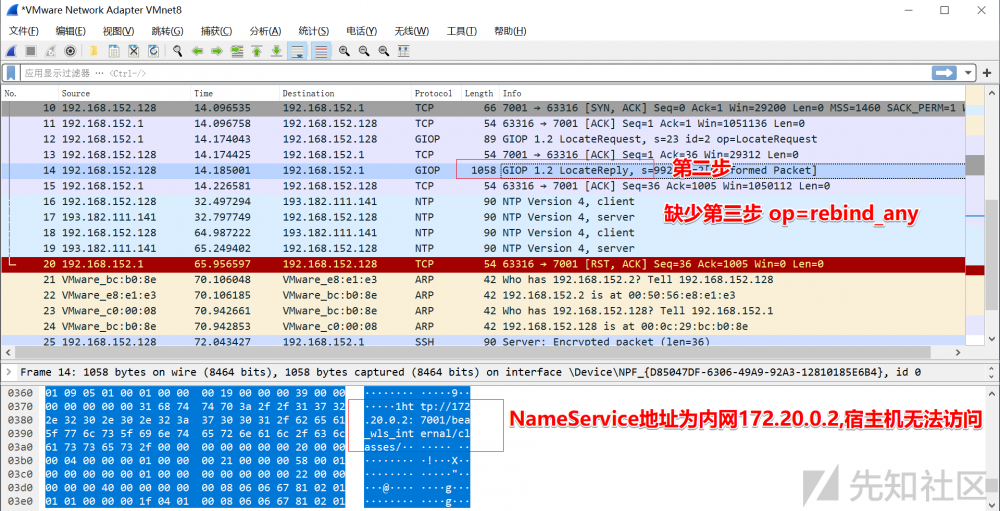Image resolution: width=1000 pixels, height=511 pixels.
Task: Reload the capture file
Action: coord(153,51)
